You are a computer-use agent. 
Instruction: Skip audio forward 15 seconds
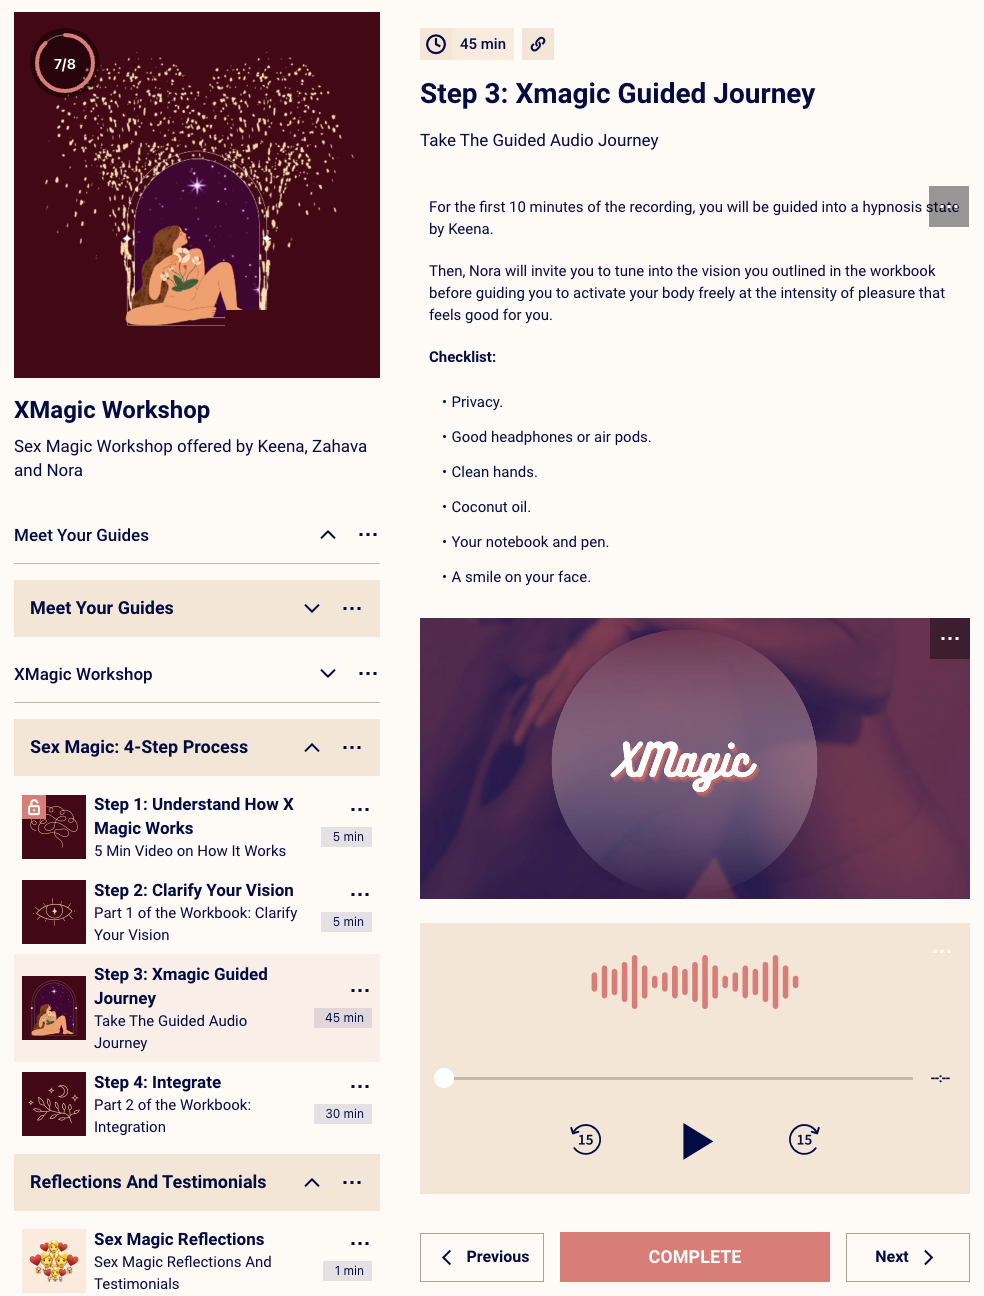click(804, 1139)
